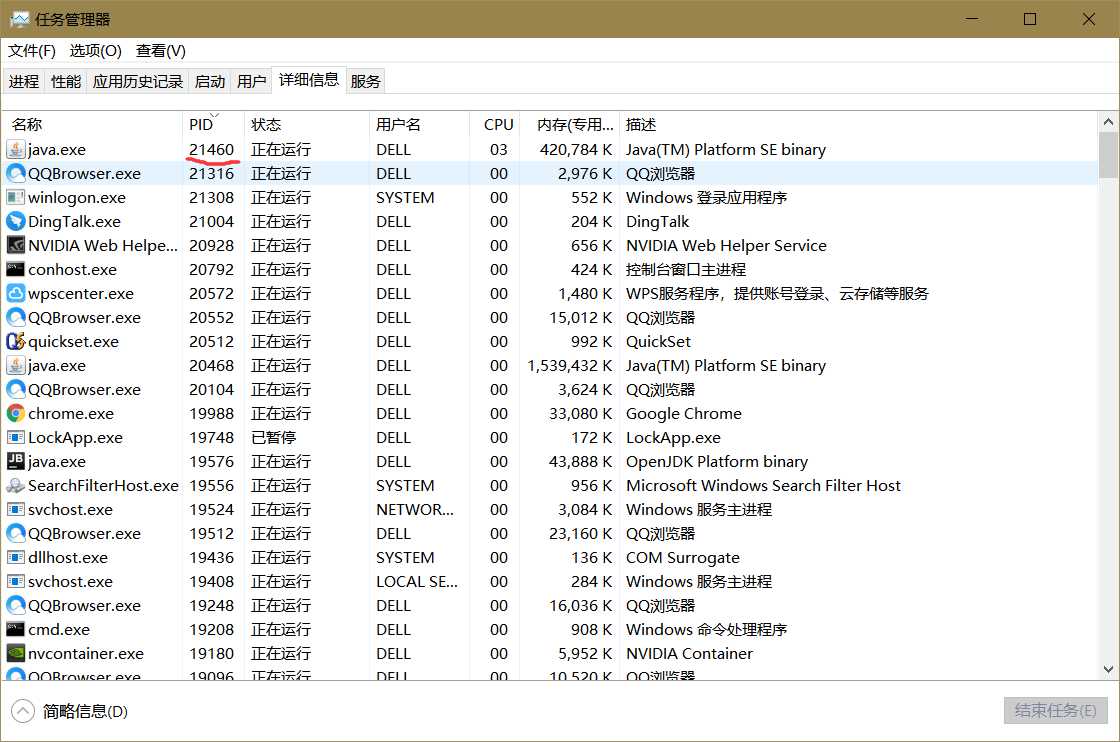
Task: Switch to the 用户 tab
Action: click(x=251, y=81)
